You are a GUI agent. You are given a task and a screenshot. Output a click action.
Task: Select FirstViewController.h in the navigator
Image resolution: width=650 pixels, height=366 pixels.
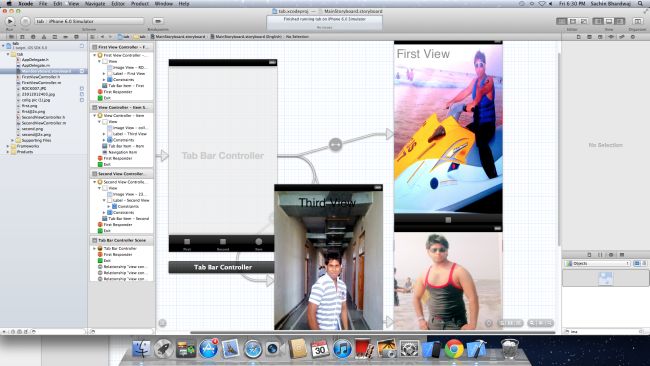tap(41, 77)
